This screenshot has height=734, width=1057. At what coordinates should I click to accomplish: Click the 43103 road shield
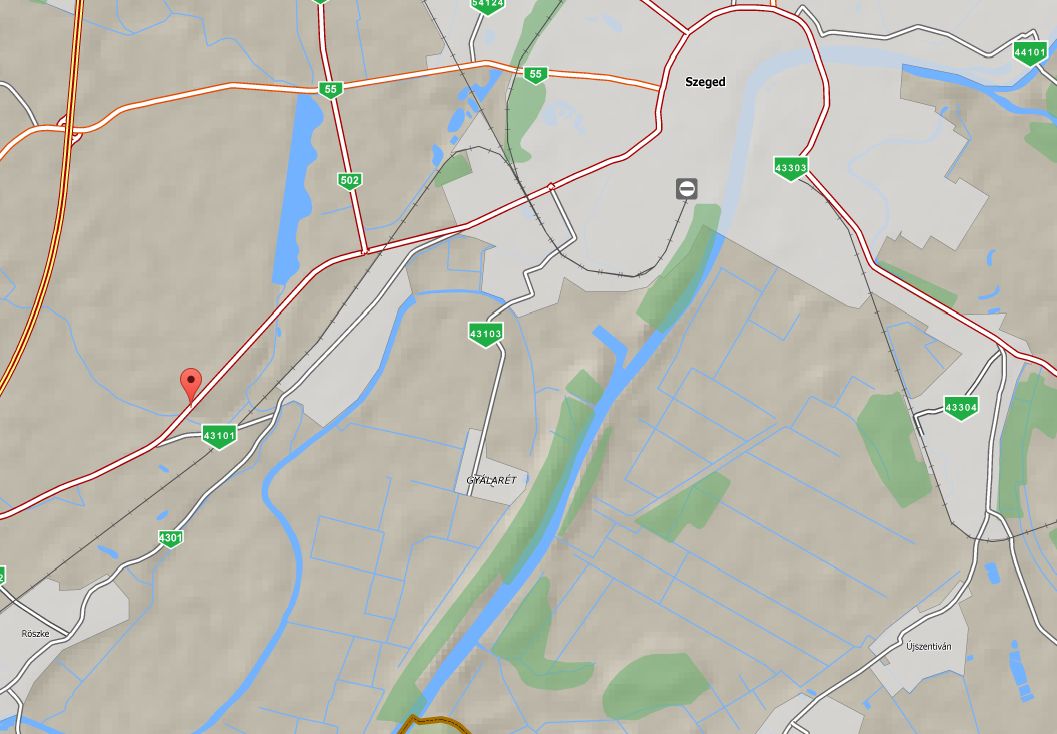[x=485, y=334]
